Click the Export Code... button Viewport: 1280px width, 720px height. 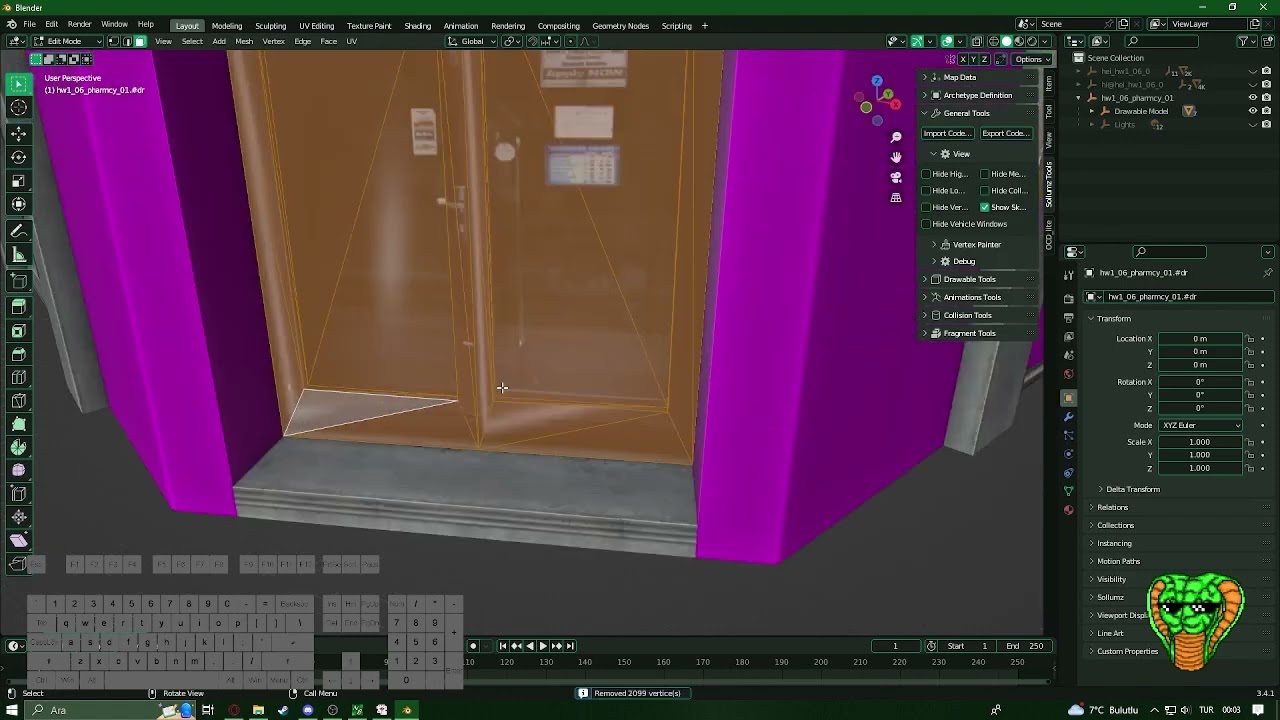1005,133
